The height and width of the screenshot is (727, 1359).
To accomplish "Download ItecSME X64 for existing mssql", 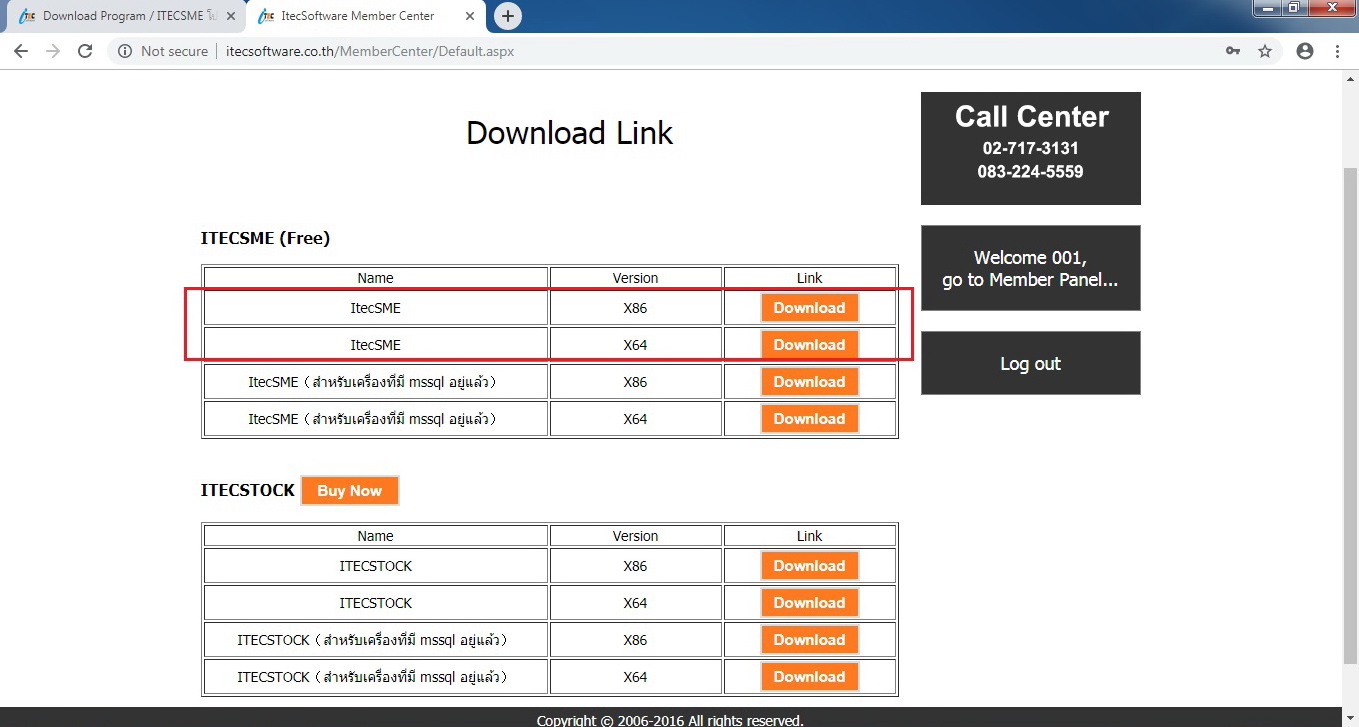I will coord(809,419).
